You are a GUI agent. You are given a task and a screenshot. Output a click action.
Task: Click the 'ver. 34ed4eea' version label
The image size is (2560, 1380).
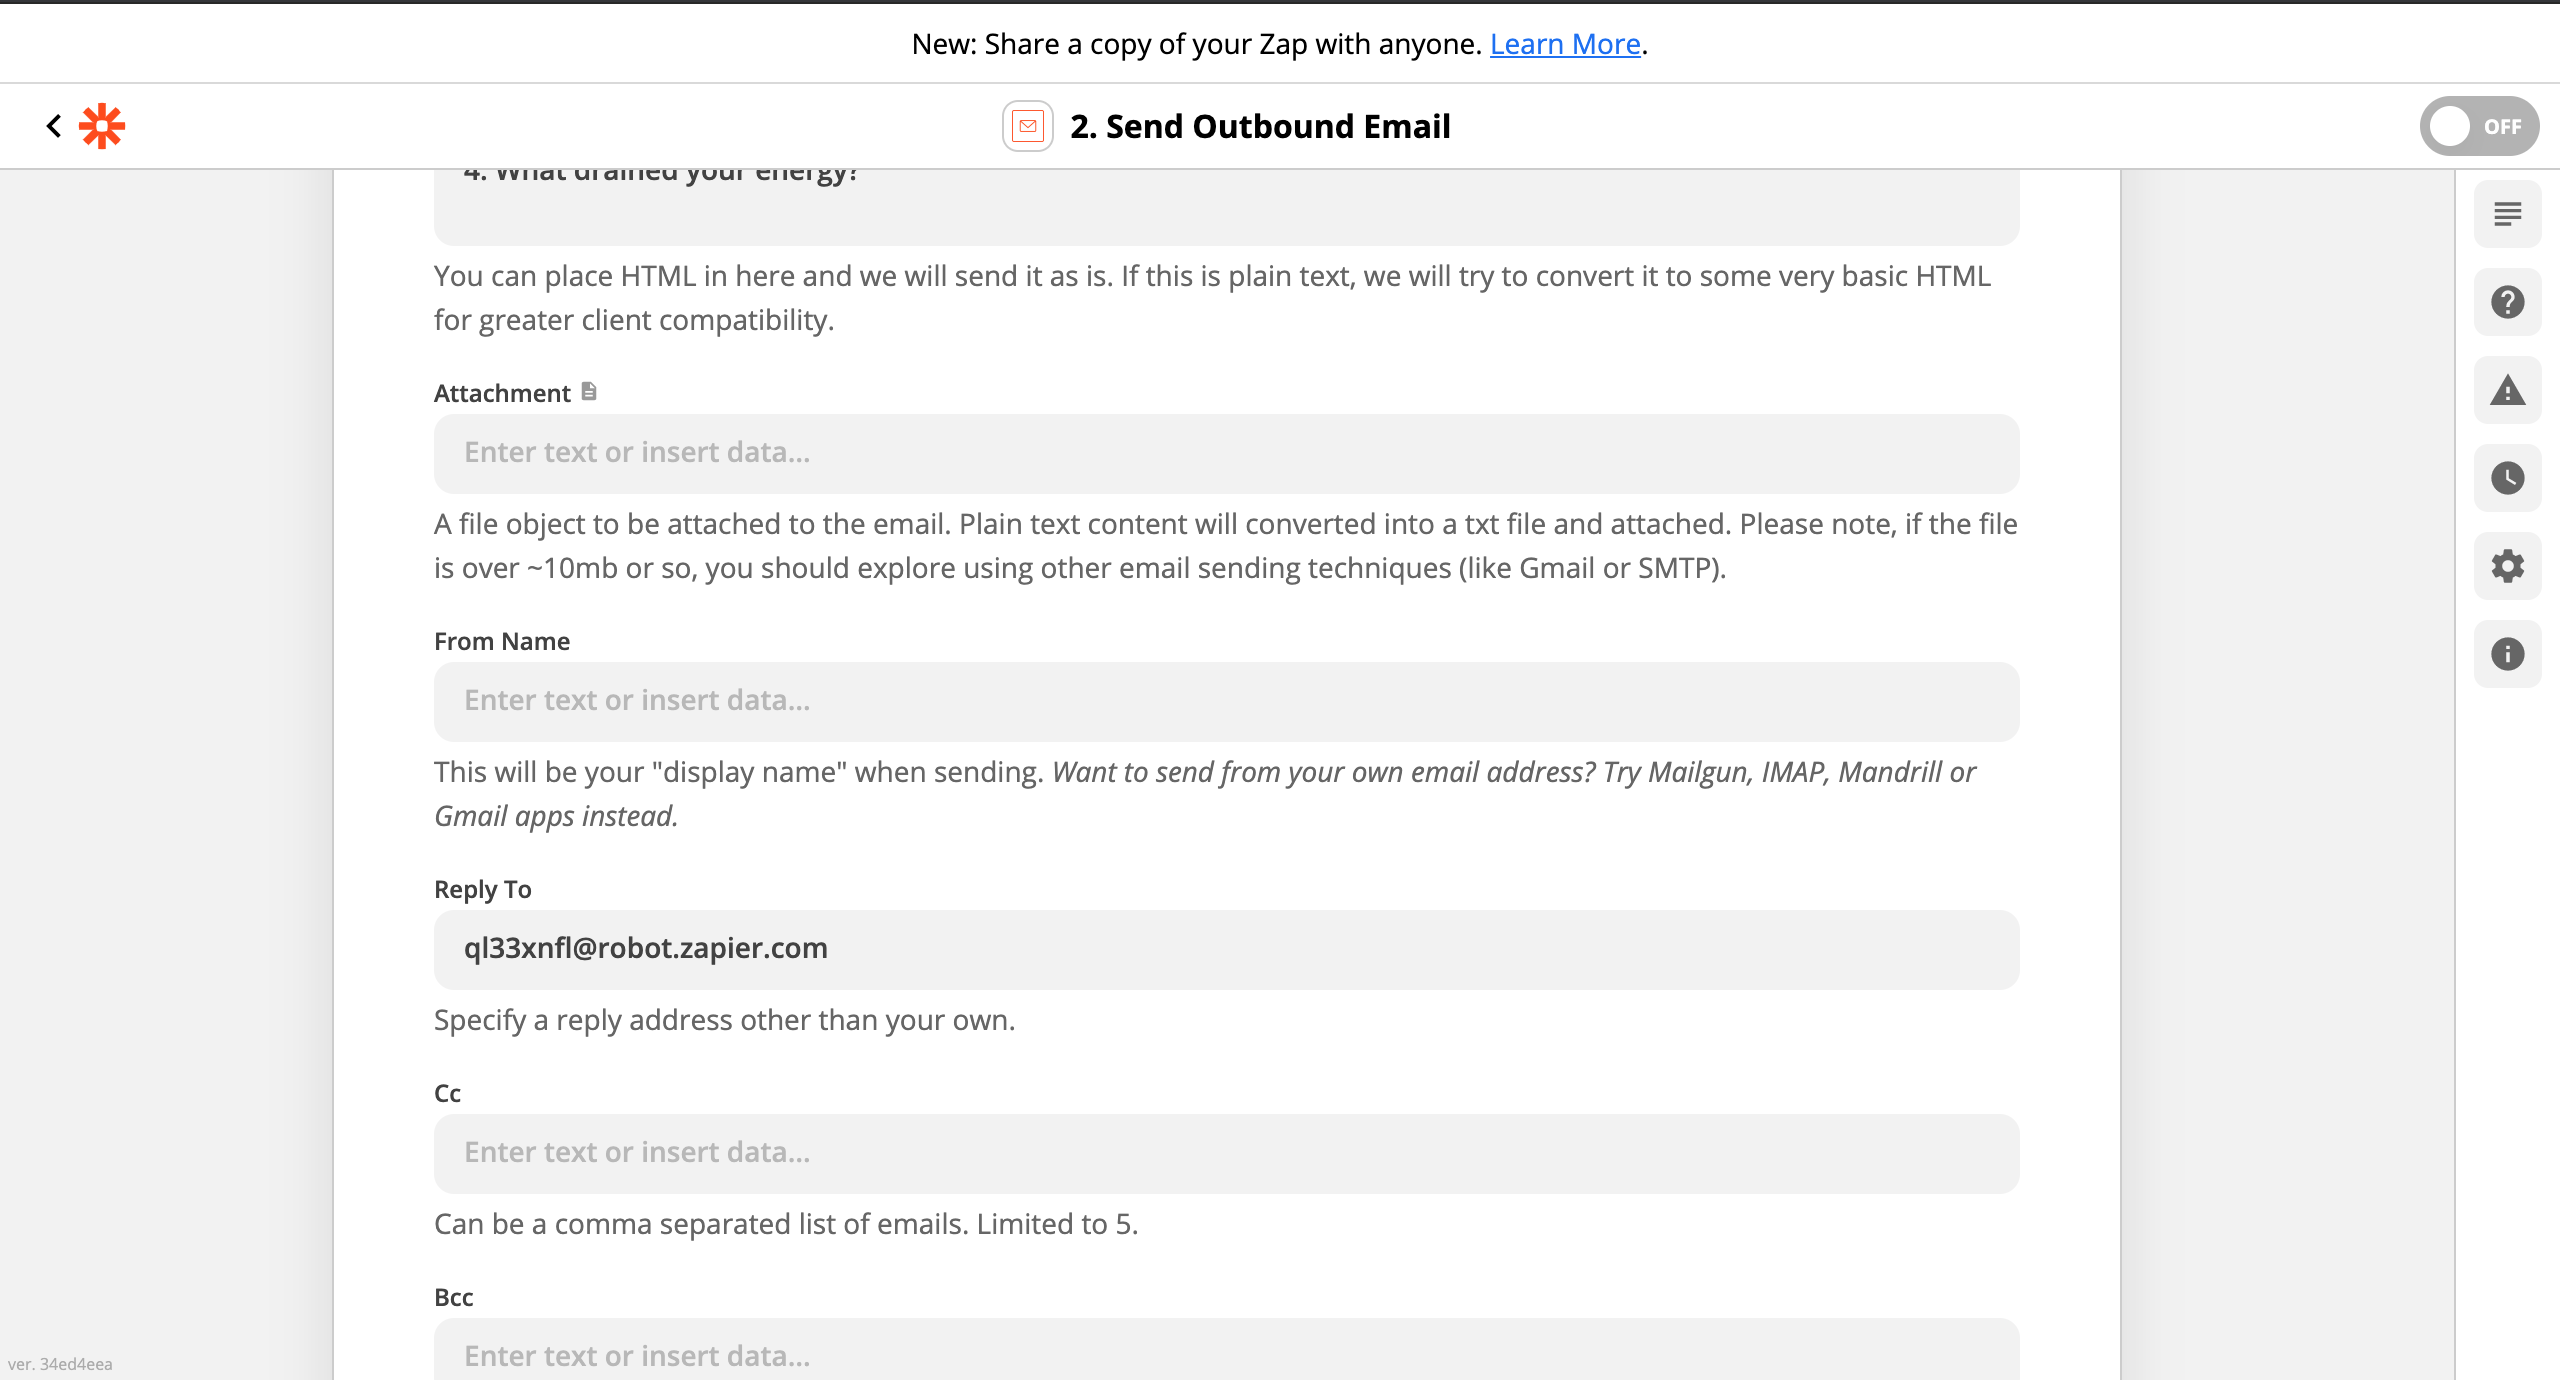pos(60,1364)
